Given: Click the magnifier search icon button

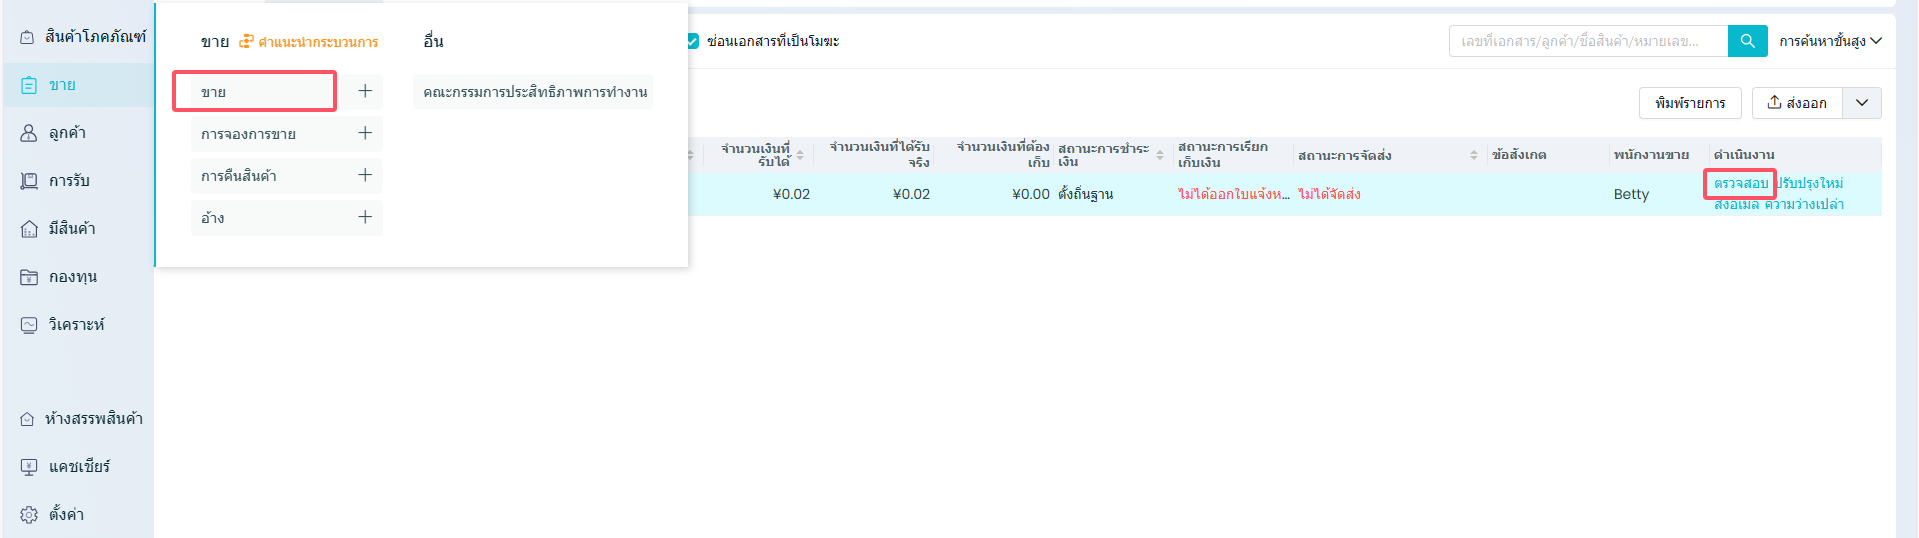Looking at the screenshot, I should point(1747,41).
